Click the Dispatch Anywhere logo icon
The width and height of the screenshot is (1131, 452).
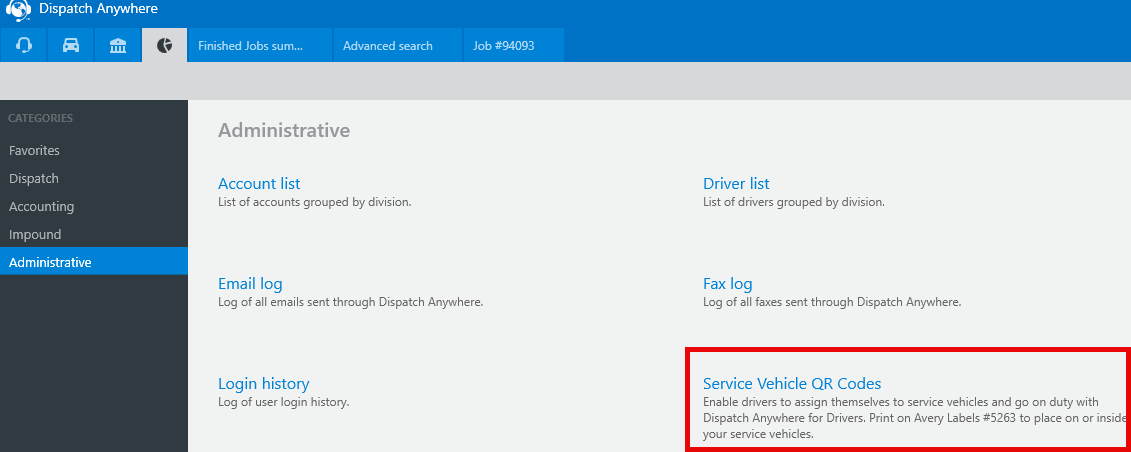(x=18, y=10)
